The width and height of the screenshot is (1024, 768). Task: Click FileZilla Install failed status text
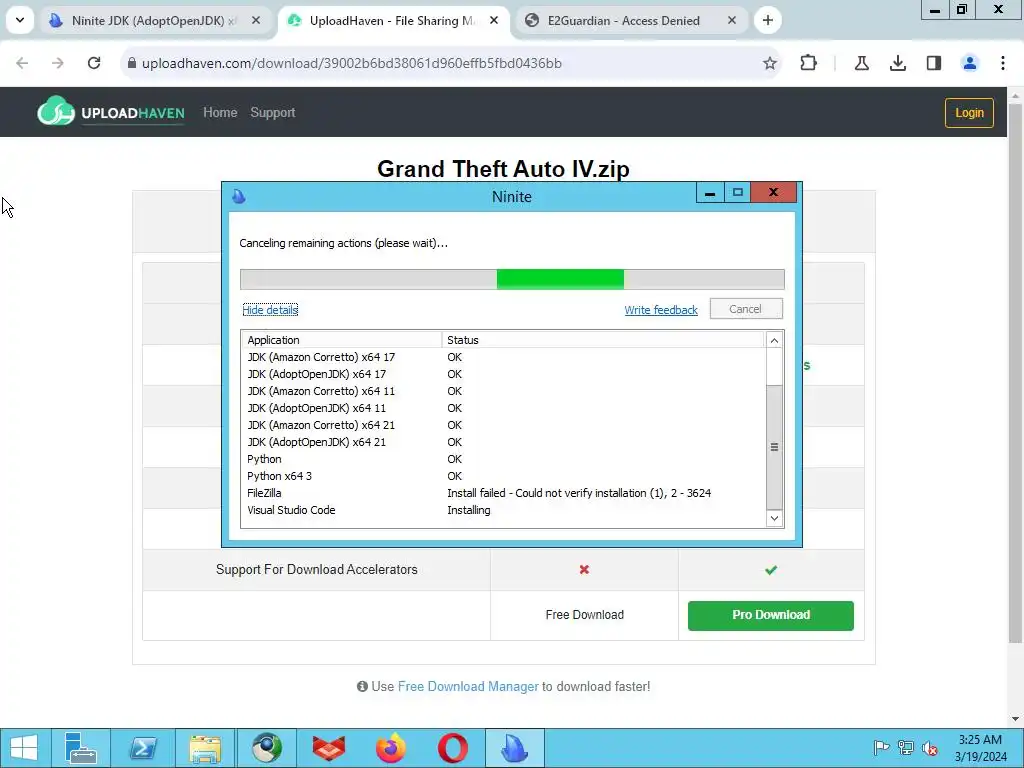[x=579, y=493]
